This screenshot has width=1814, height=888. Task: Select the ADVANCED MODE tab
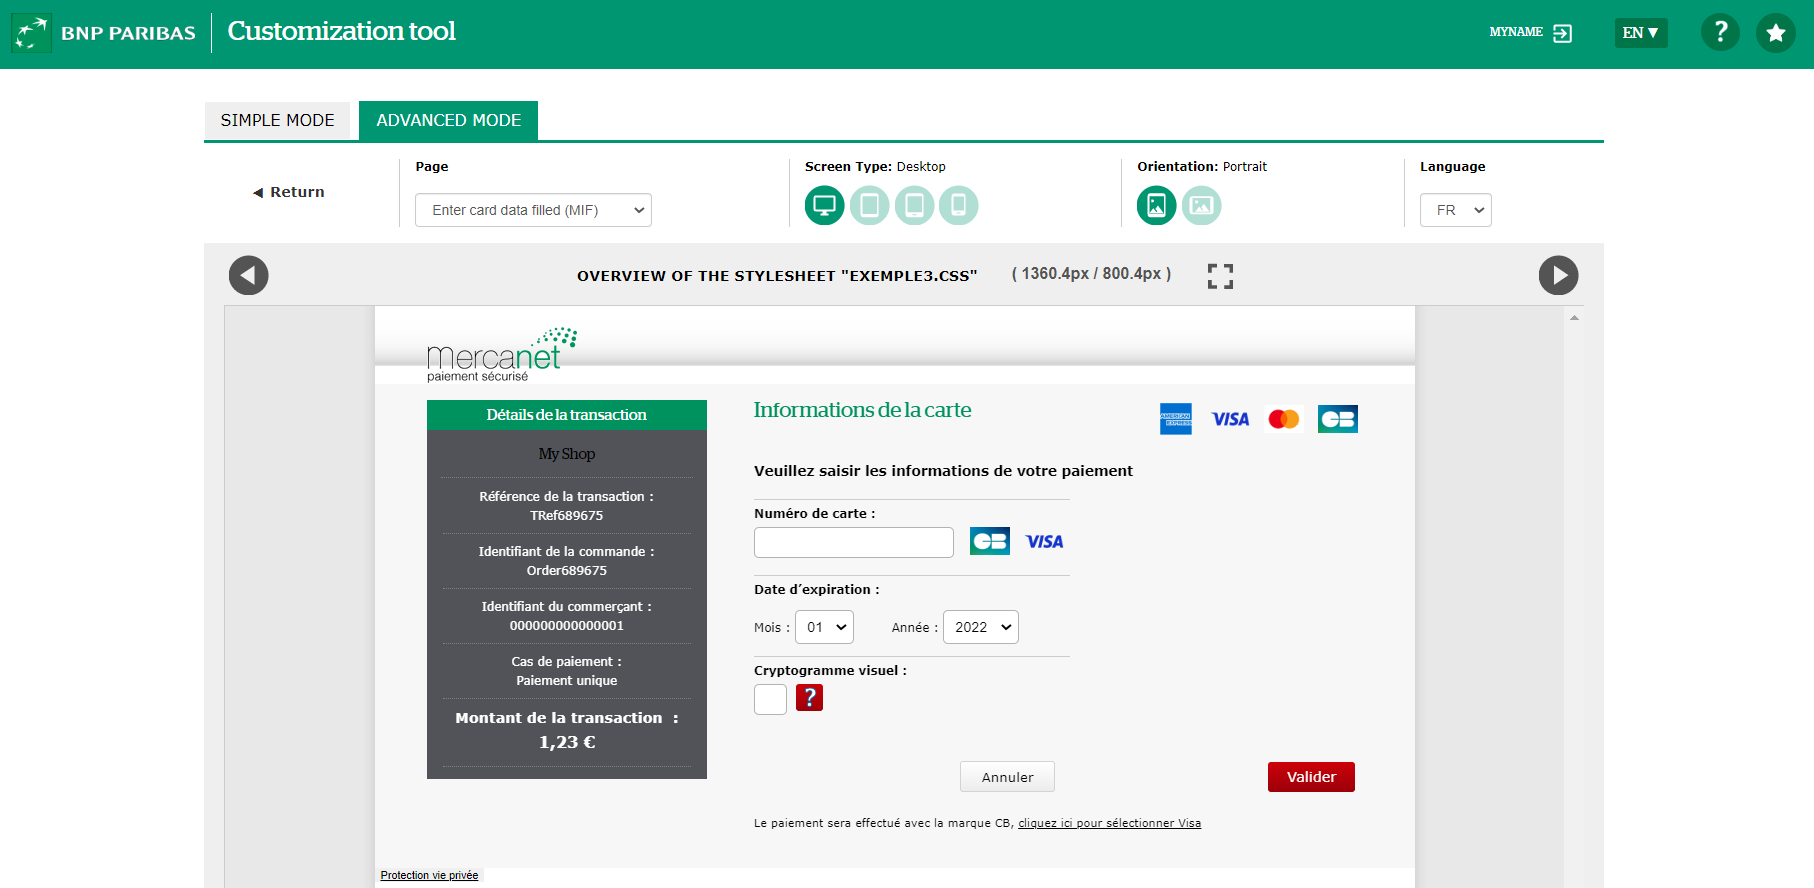click(448, 120)
